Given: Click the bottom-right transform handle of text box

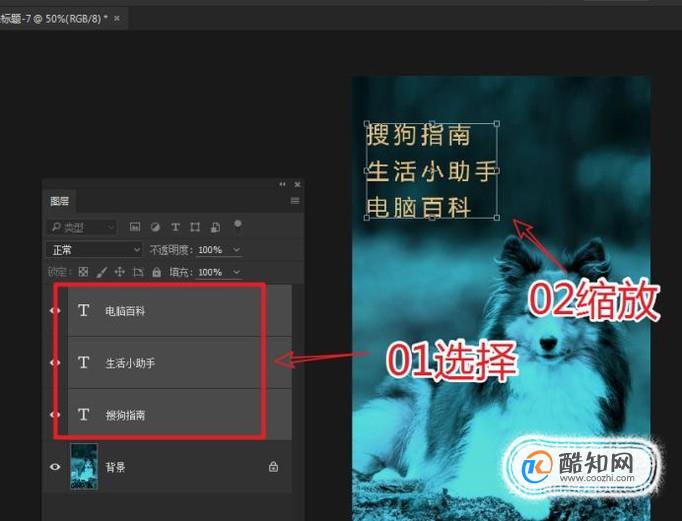Looking at the screenshot, I should click(x=497, y=217).
